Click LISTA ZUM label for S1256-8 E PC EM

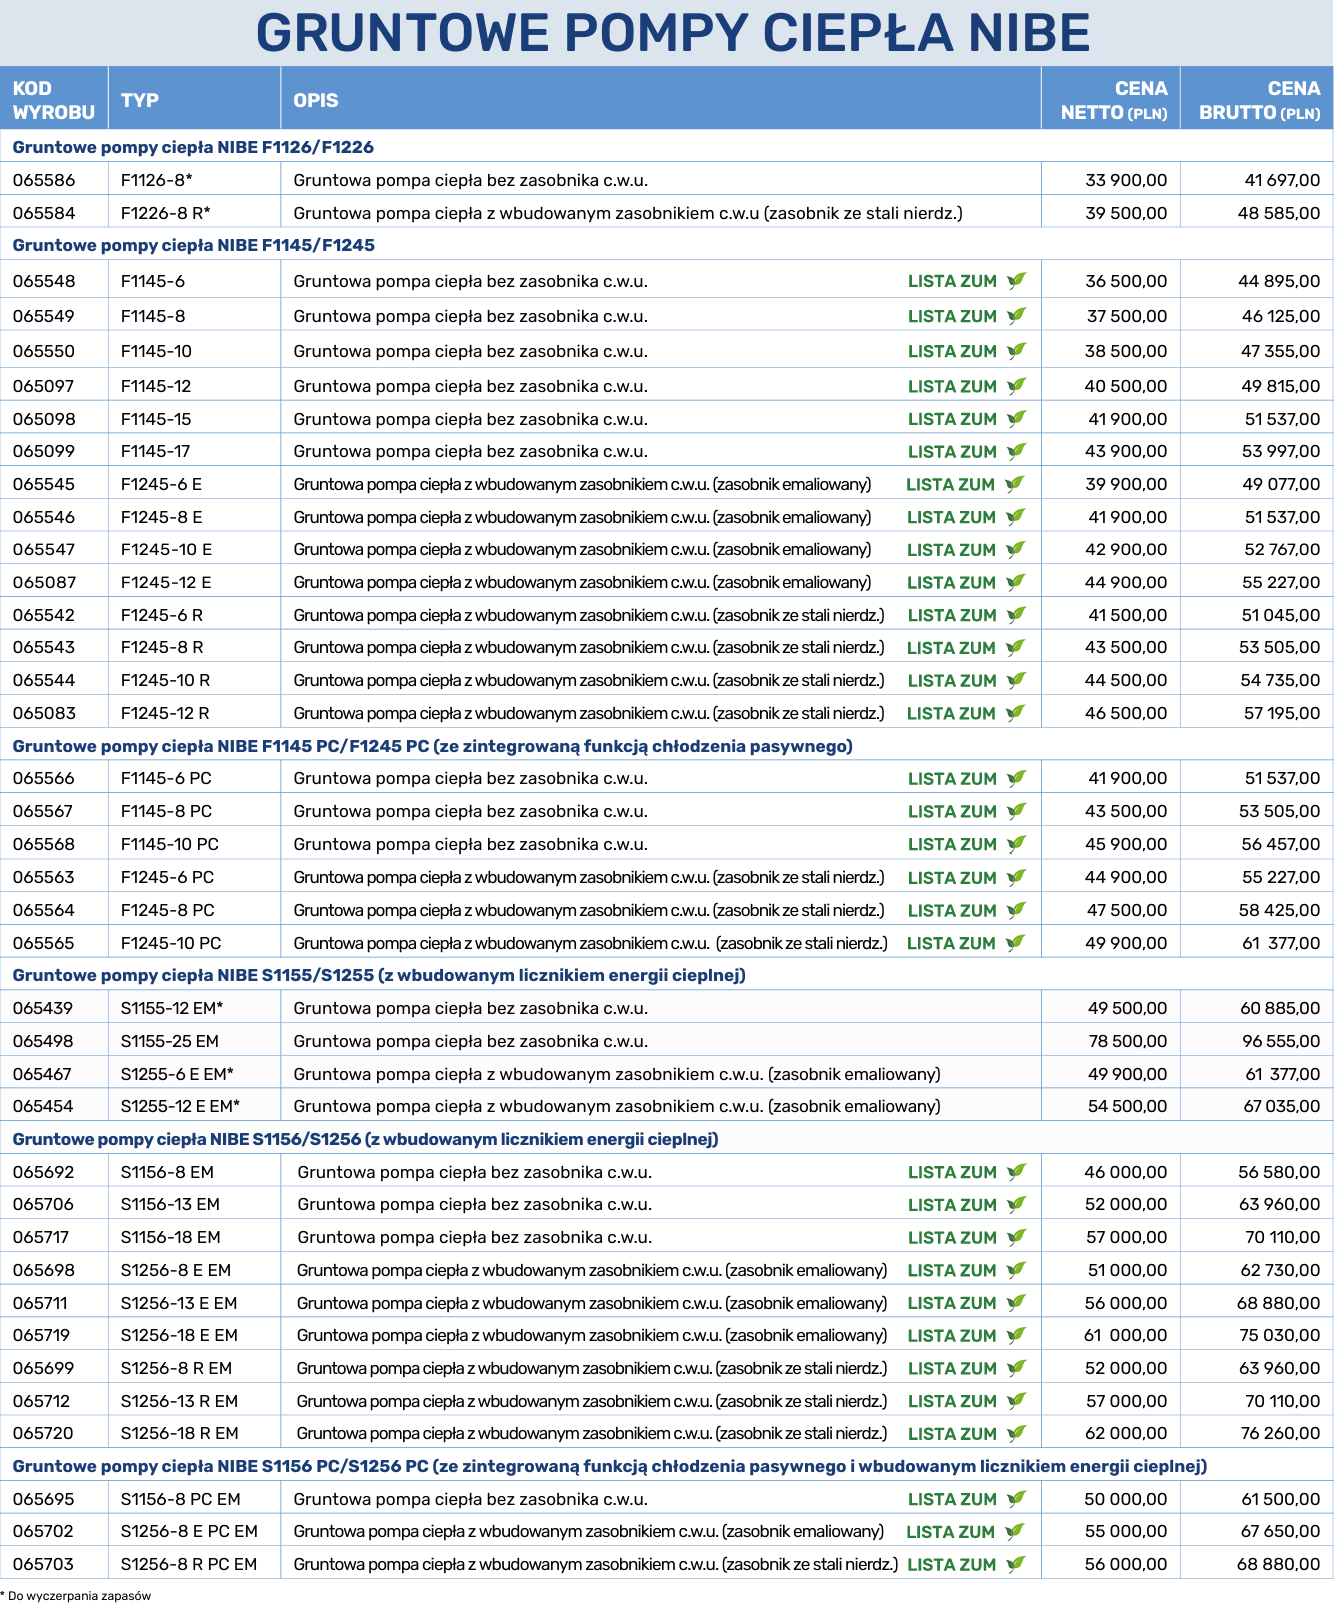point(951,1532)
